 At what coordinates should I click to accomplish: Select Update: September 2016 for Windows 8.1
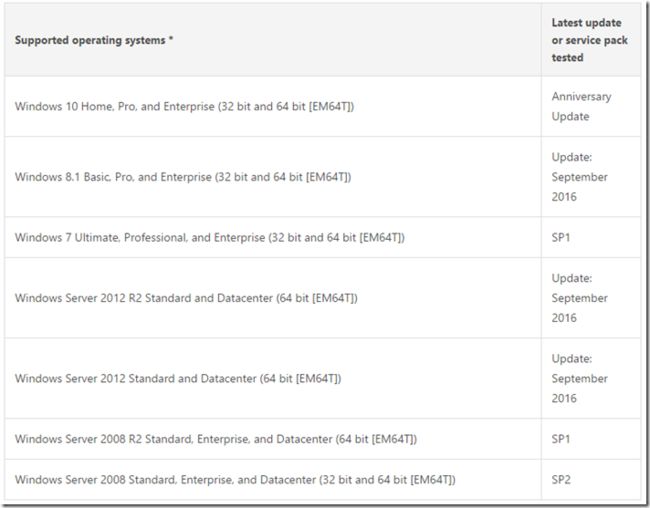(x=579, y=177)
